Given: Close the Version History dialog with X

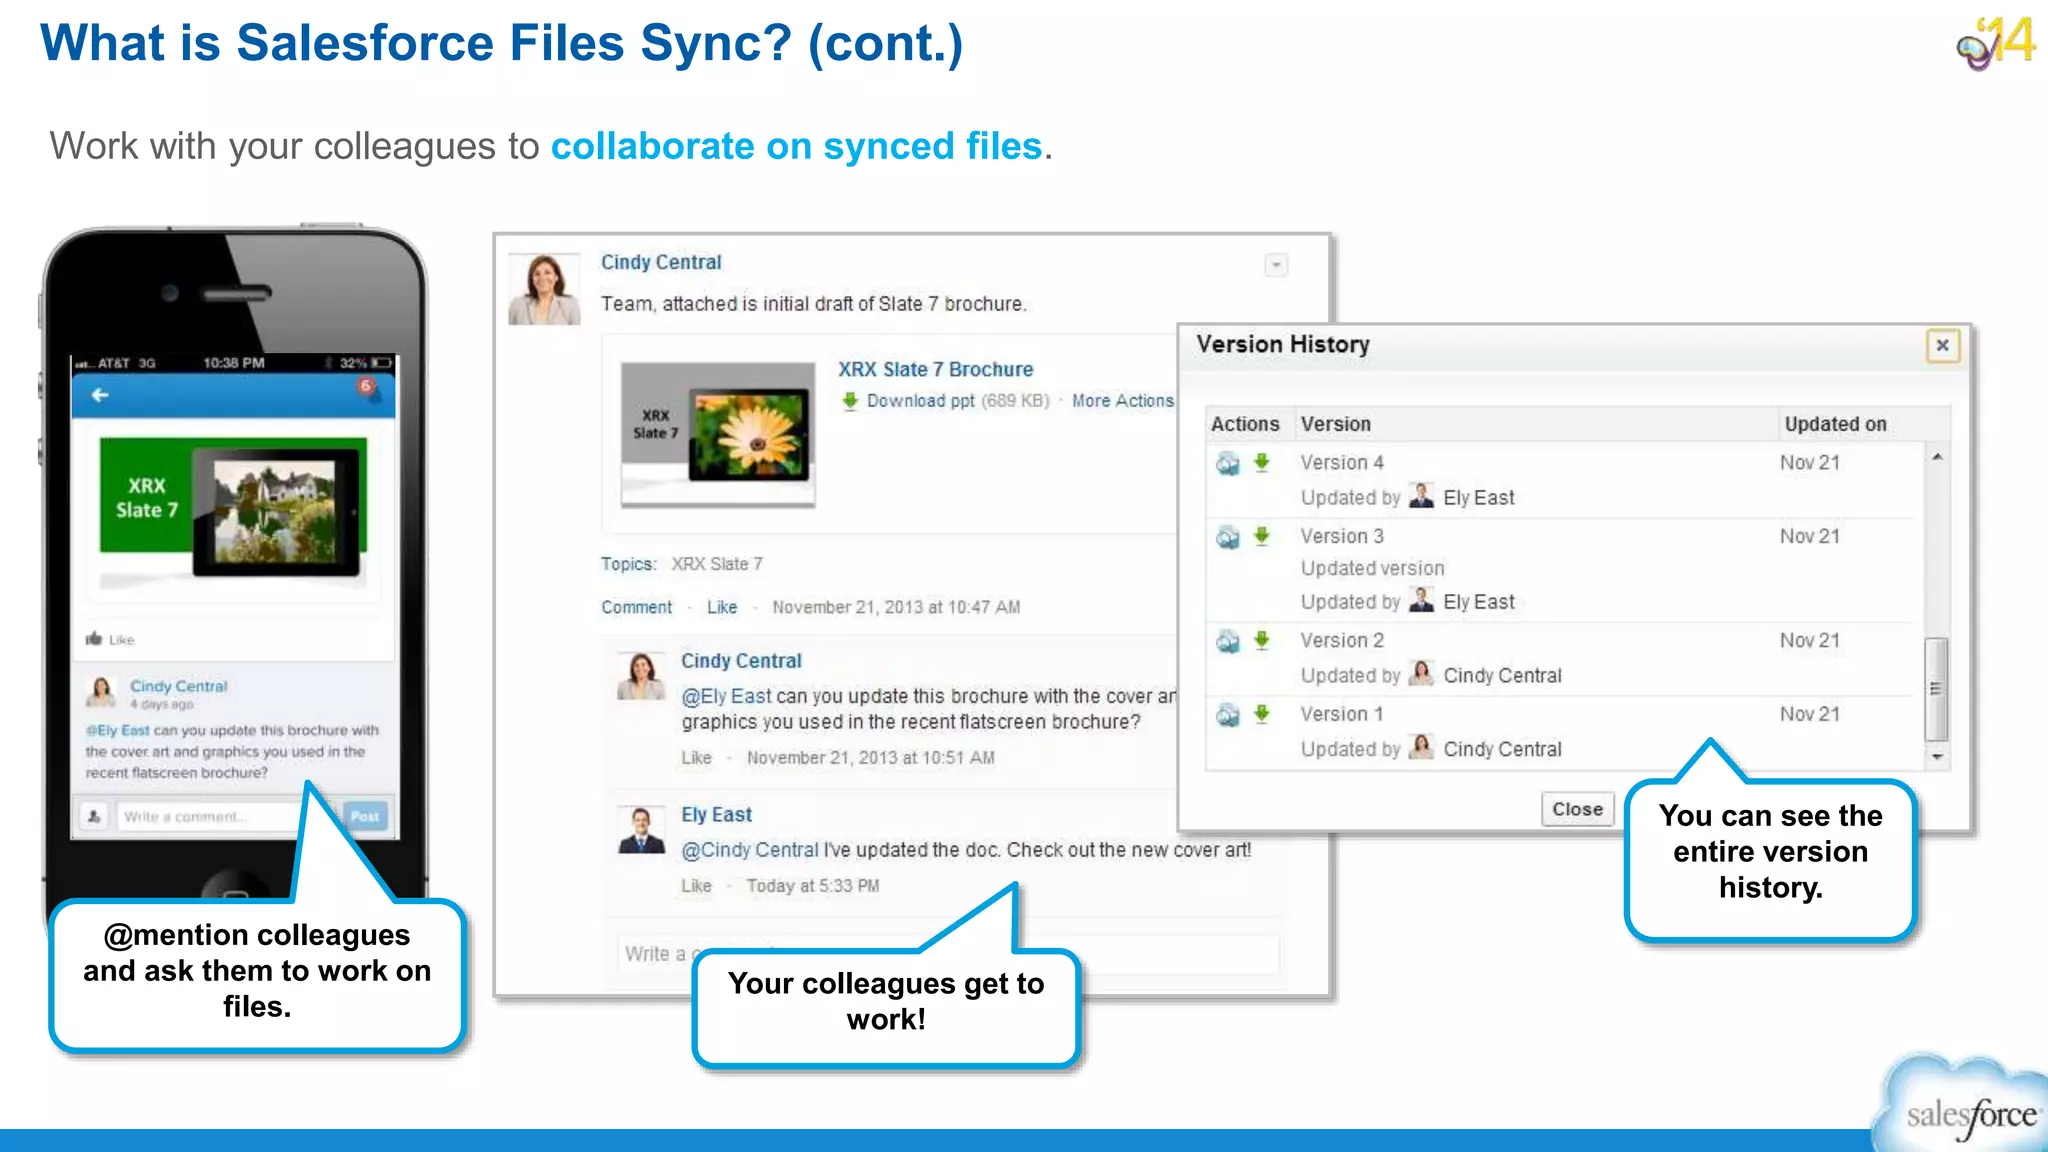Looking at the screenshot, I should tap(1942, 345).
